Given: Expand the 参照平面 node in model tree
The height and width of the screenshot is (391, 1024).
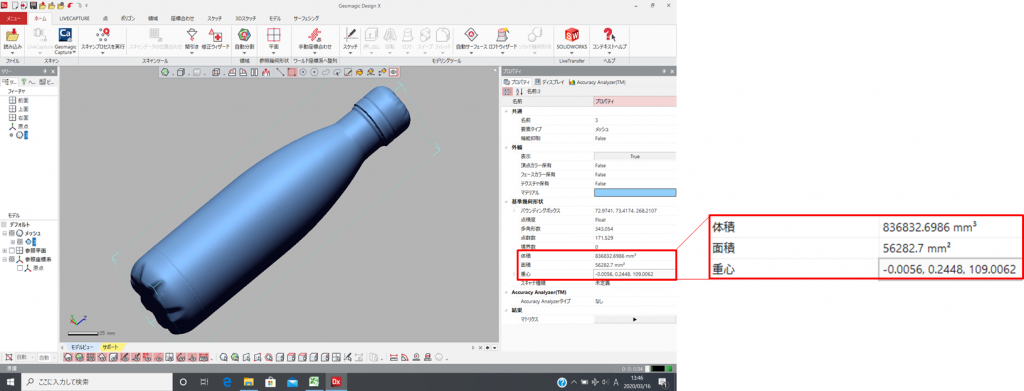Looking at the screenshot, I should 5,251.
